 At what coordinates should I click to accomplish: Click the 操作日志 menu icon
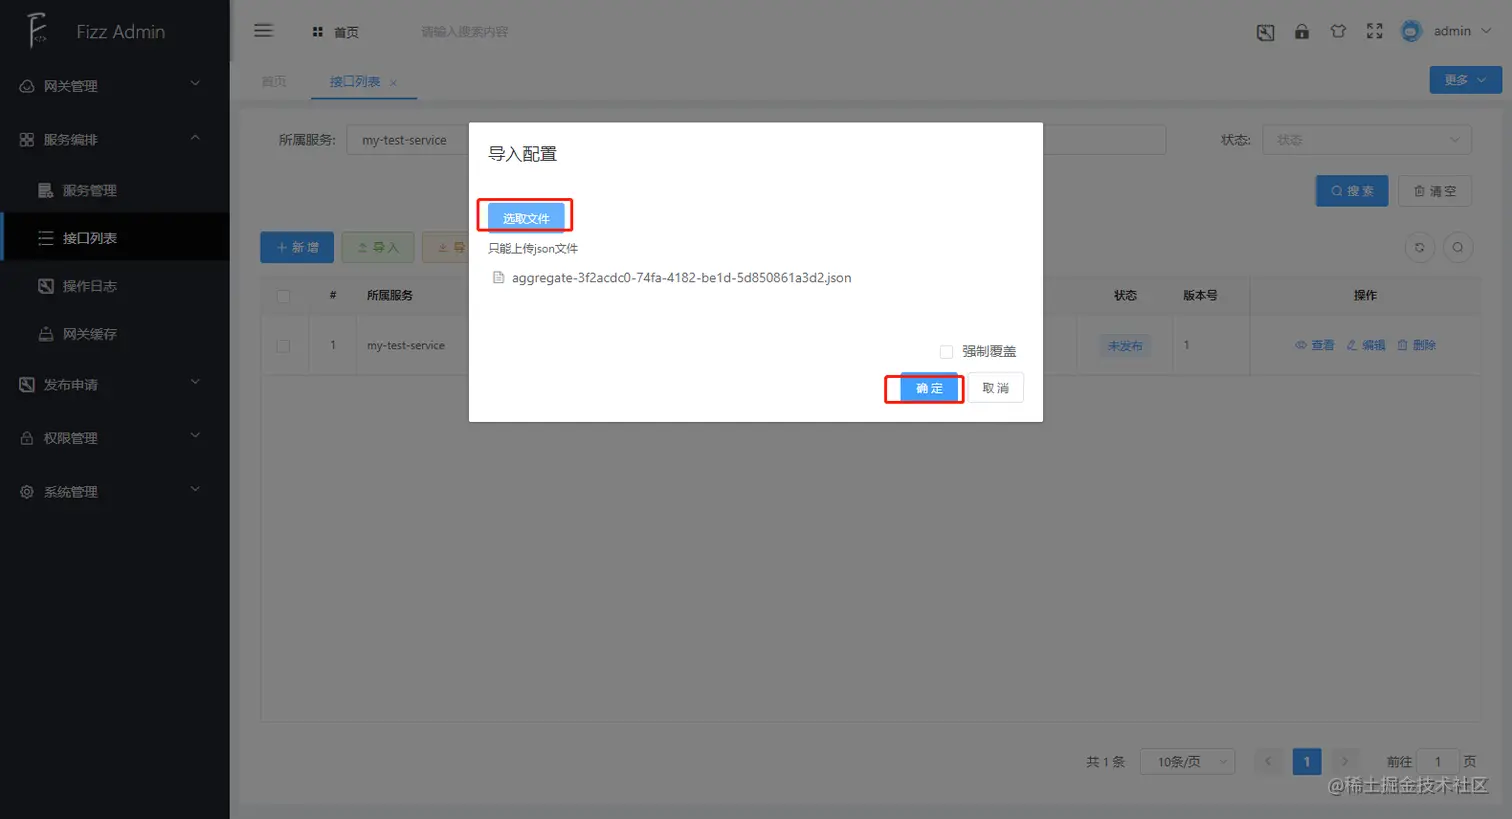46,286
